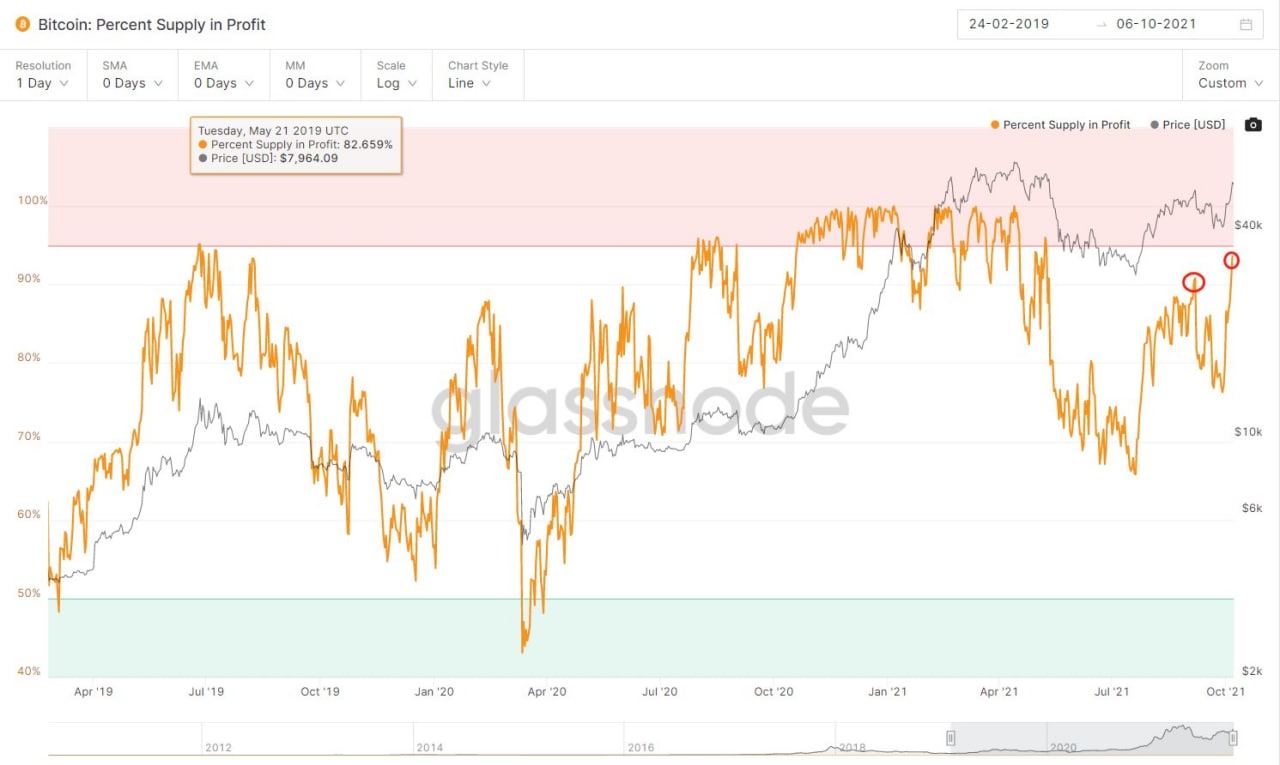The image size is (1280, 765).
Task: Toggle Percent Supply in Profit legend series
Action: (1060, 125)
